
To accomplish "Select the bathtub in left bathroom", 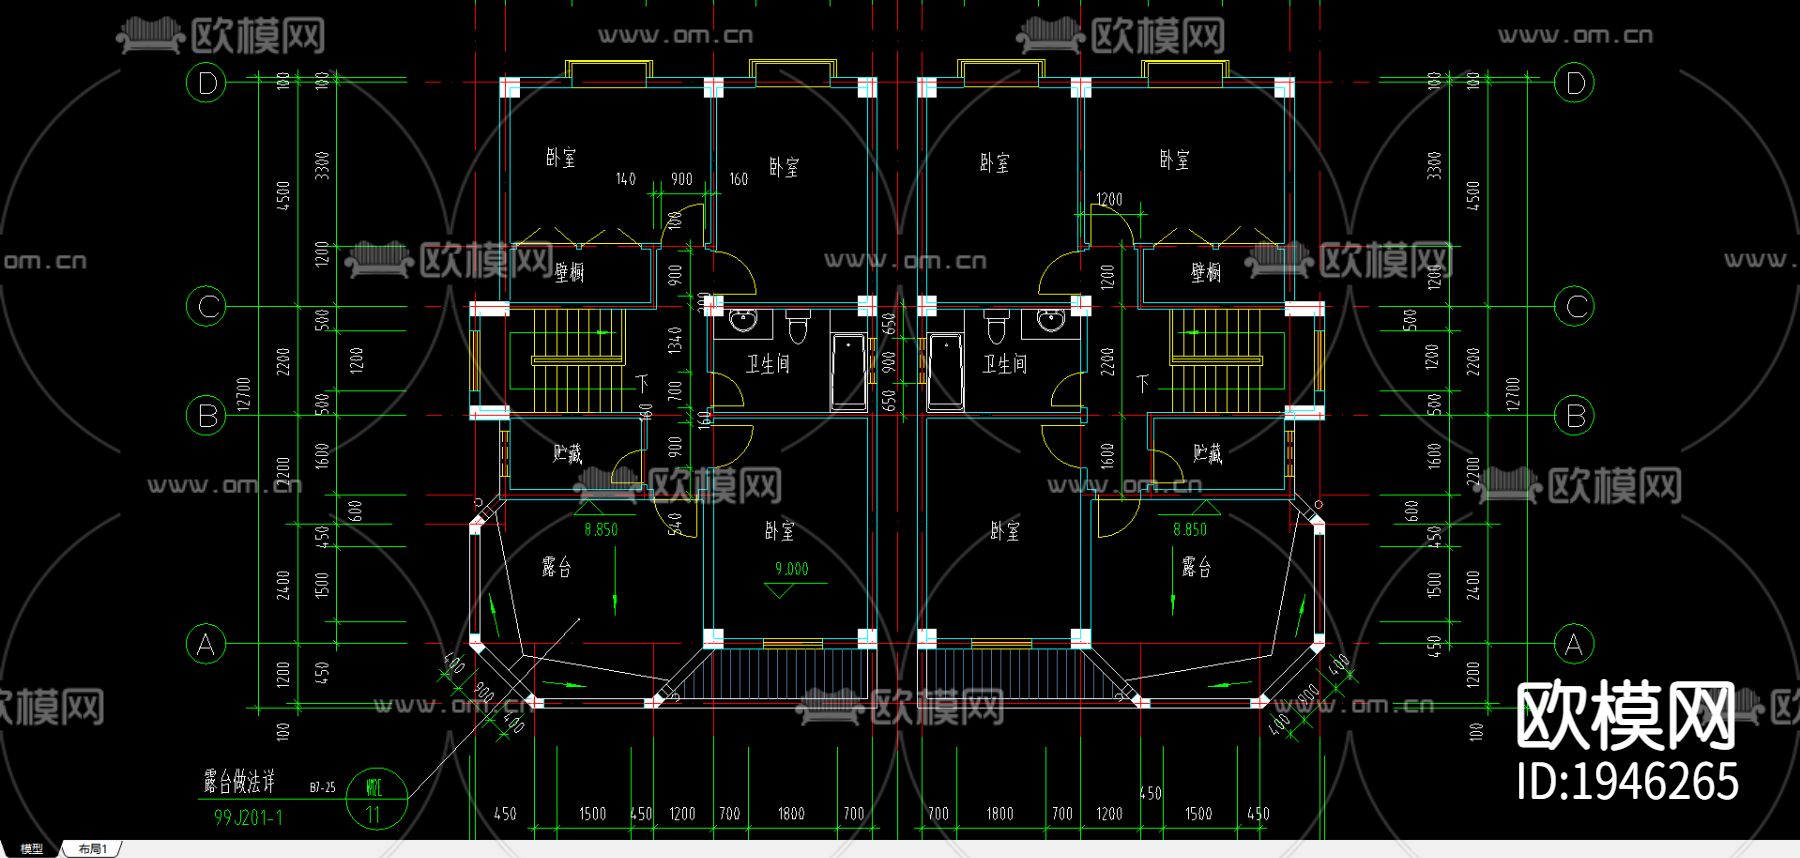I will (849, 372).
